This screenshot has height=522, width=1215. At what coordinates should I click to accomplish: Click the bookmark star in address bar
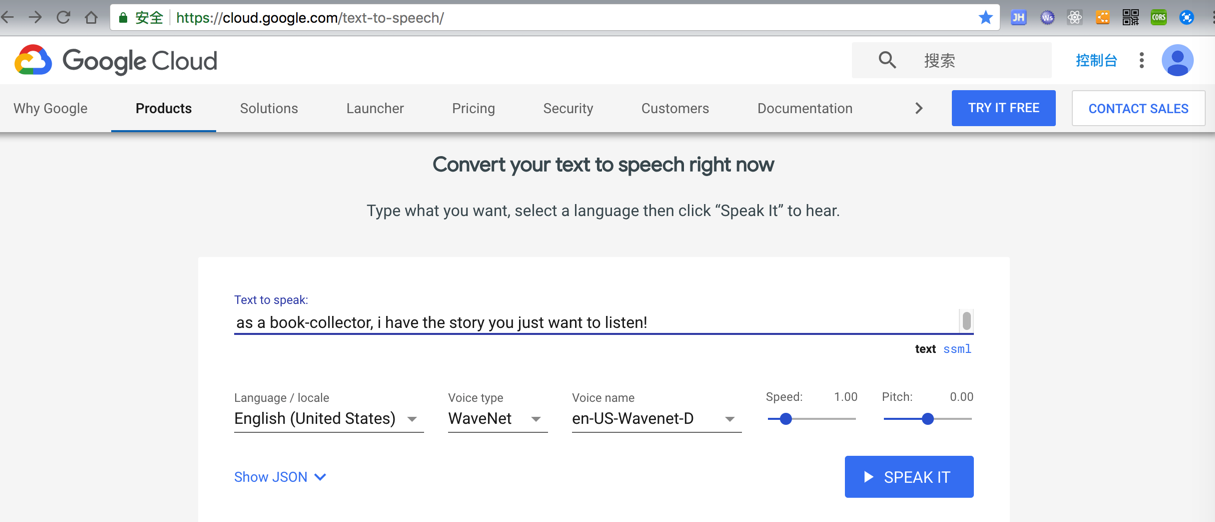(x=985, y=17)
